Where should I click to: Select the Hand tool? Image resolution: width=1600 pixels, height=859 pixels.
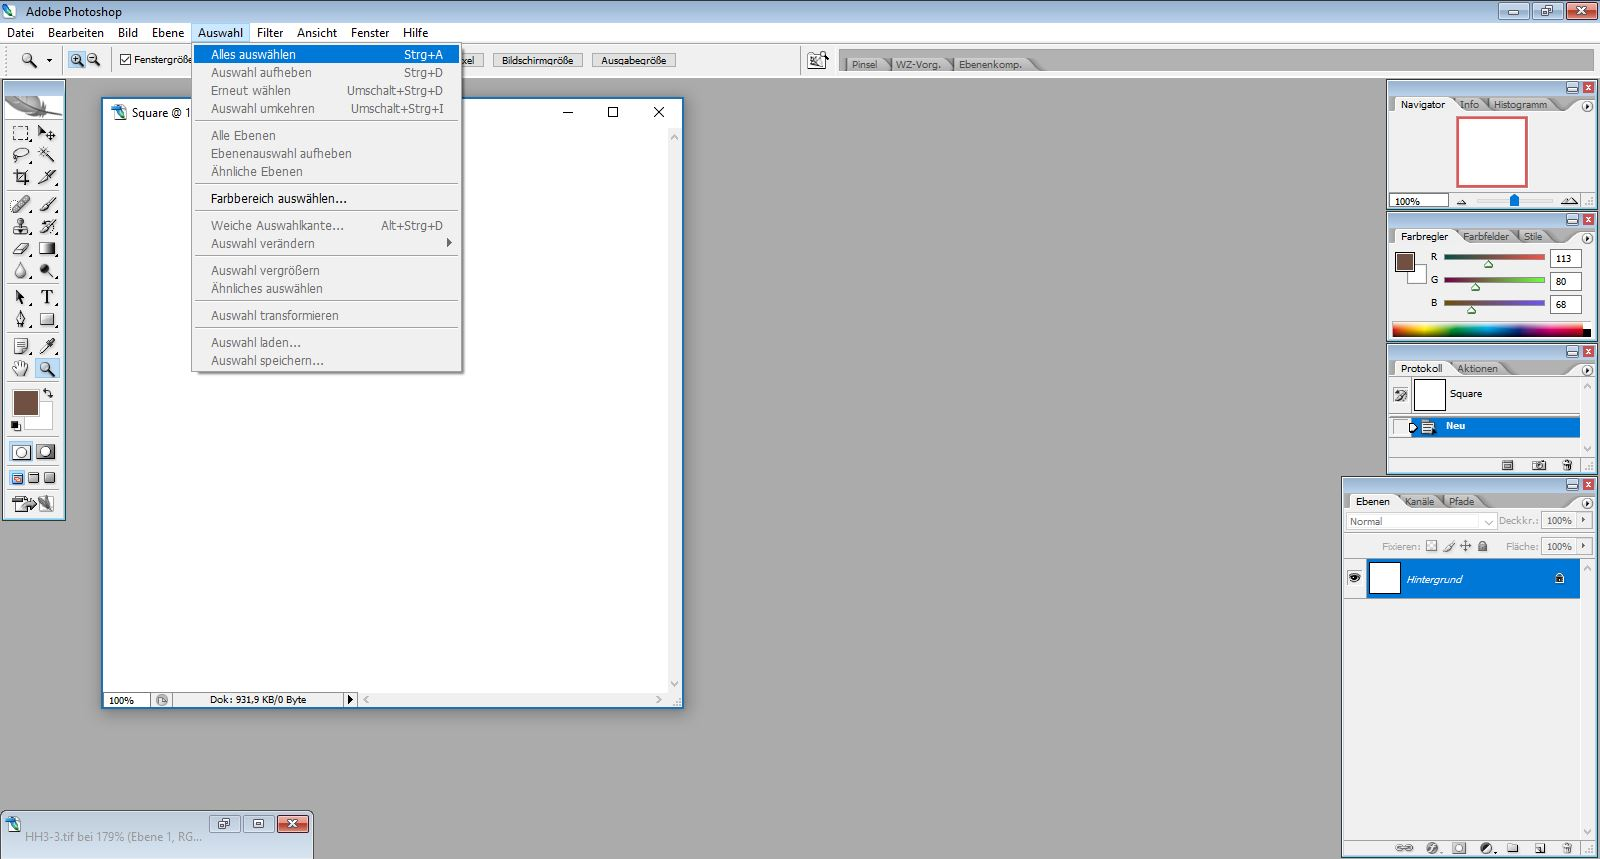tap(21, 368)
